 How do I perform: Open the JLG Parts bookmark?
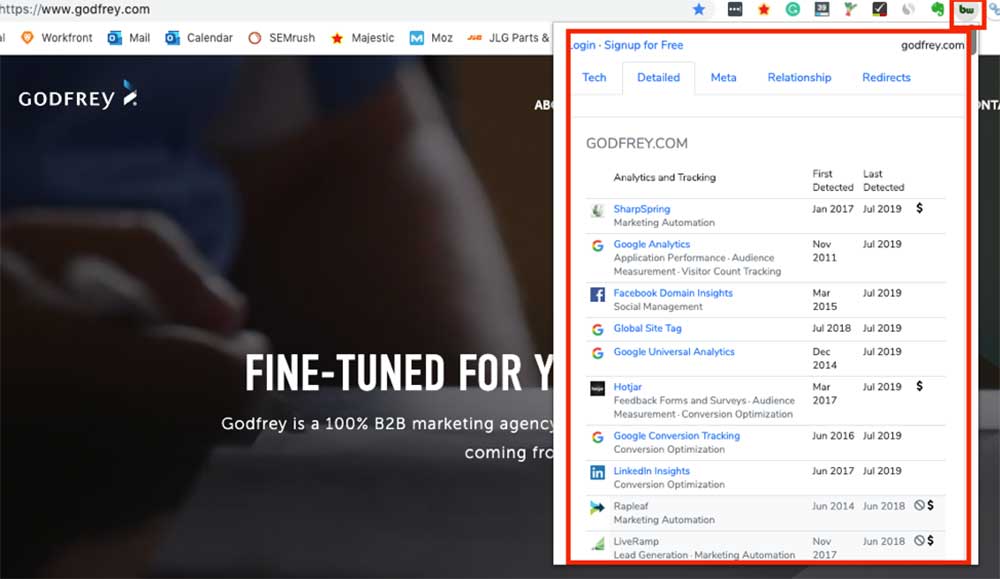(x=508, y=38)
